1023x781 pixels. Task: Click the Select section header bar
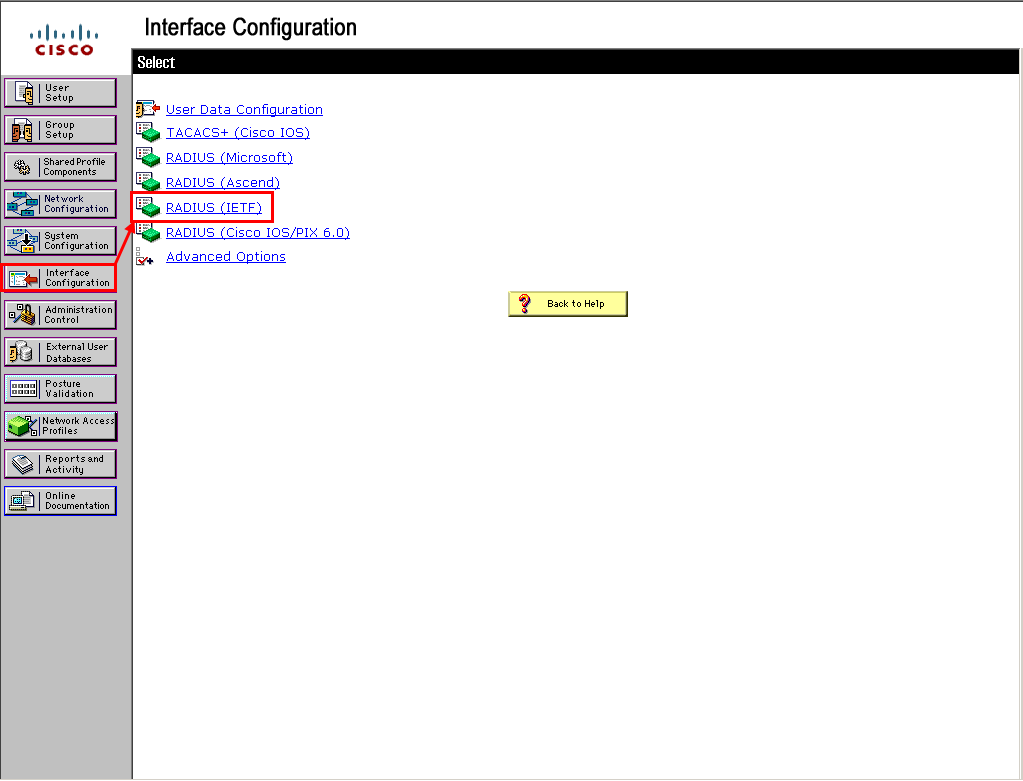(575, 63)
